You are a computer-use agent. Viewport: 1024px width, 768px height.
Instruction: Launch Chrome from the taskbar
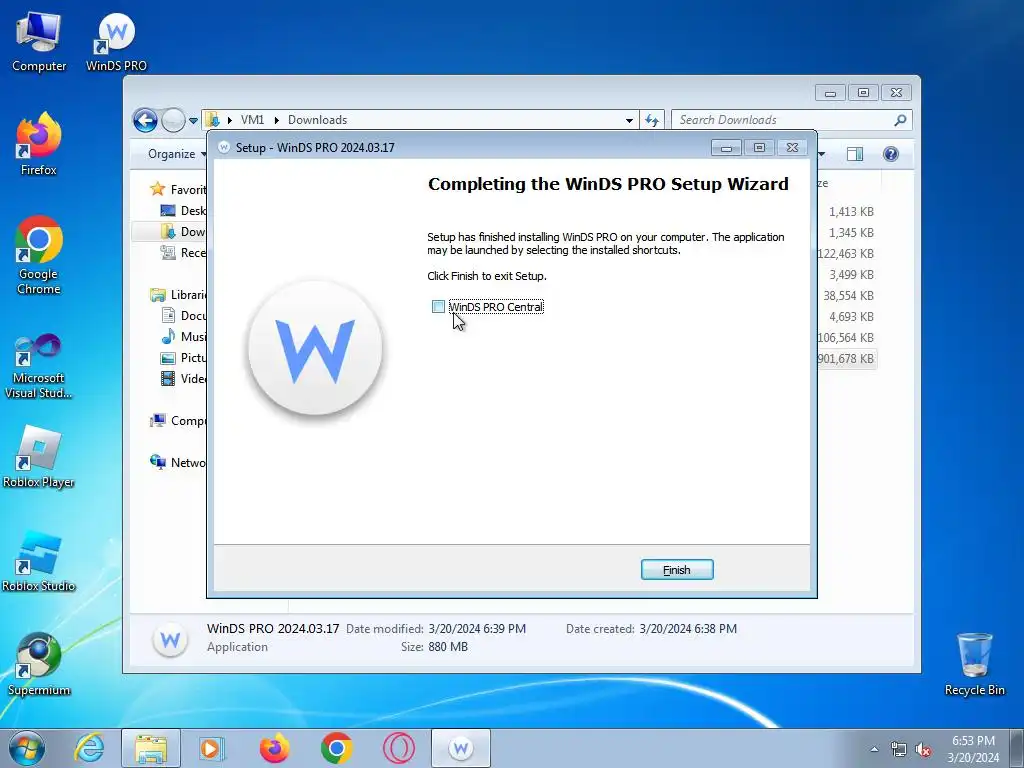coord(336,748)
